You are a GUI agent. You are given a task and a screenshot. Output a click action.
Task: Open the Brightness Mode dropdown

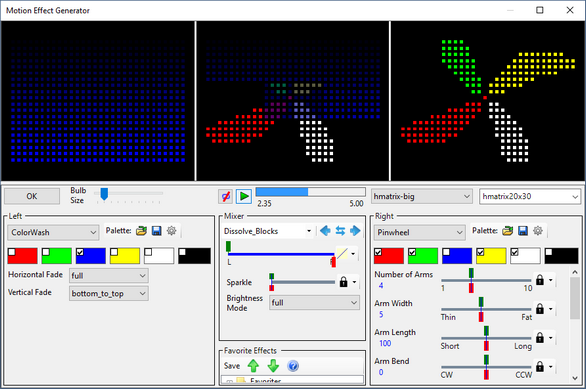point(314,303)
